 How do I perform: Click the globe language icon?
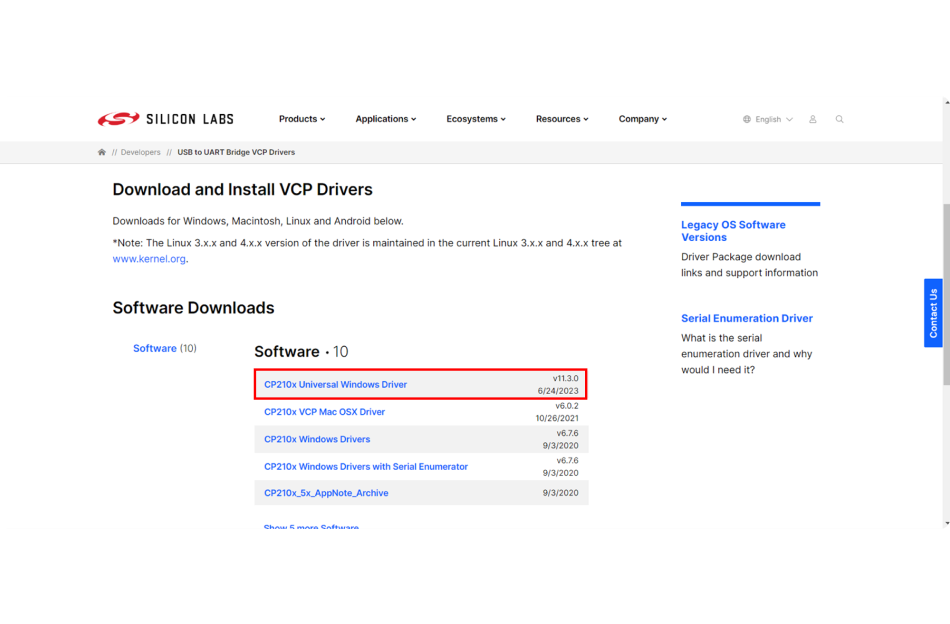pos(746,119)
